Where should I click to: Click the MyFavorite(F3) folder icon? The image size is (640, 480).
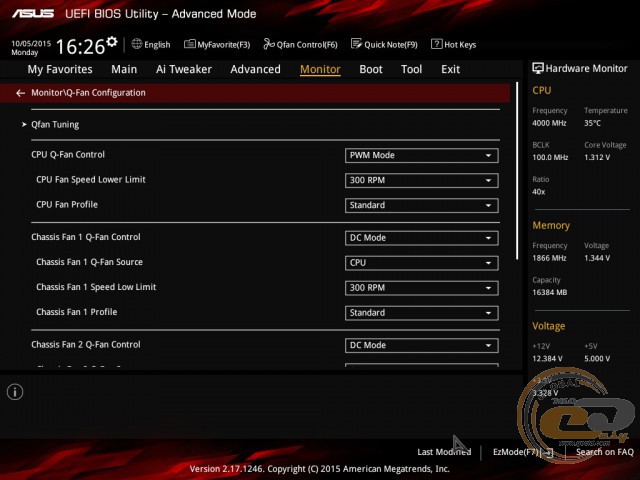point(189,44)
